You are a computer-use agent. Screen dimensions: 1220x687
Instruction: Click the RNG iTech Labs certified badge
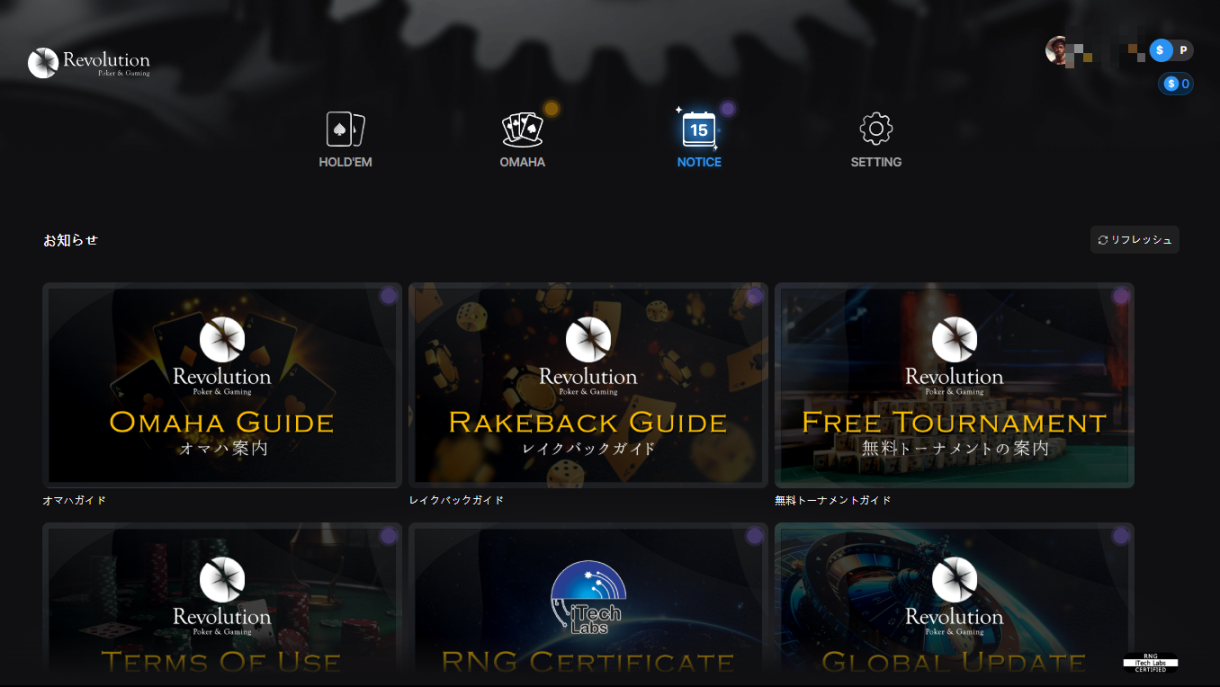tap(1150, 662)
